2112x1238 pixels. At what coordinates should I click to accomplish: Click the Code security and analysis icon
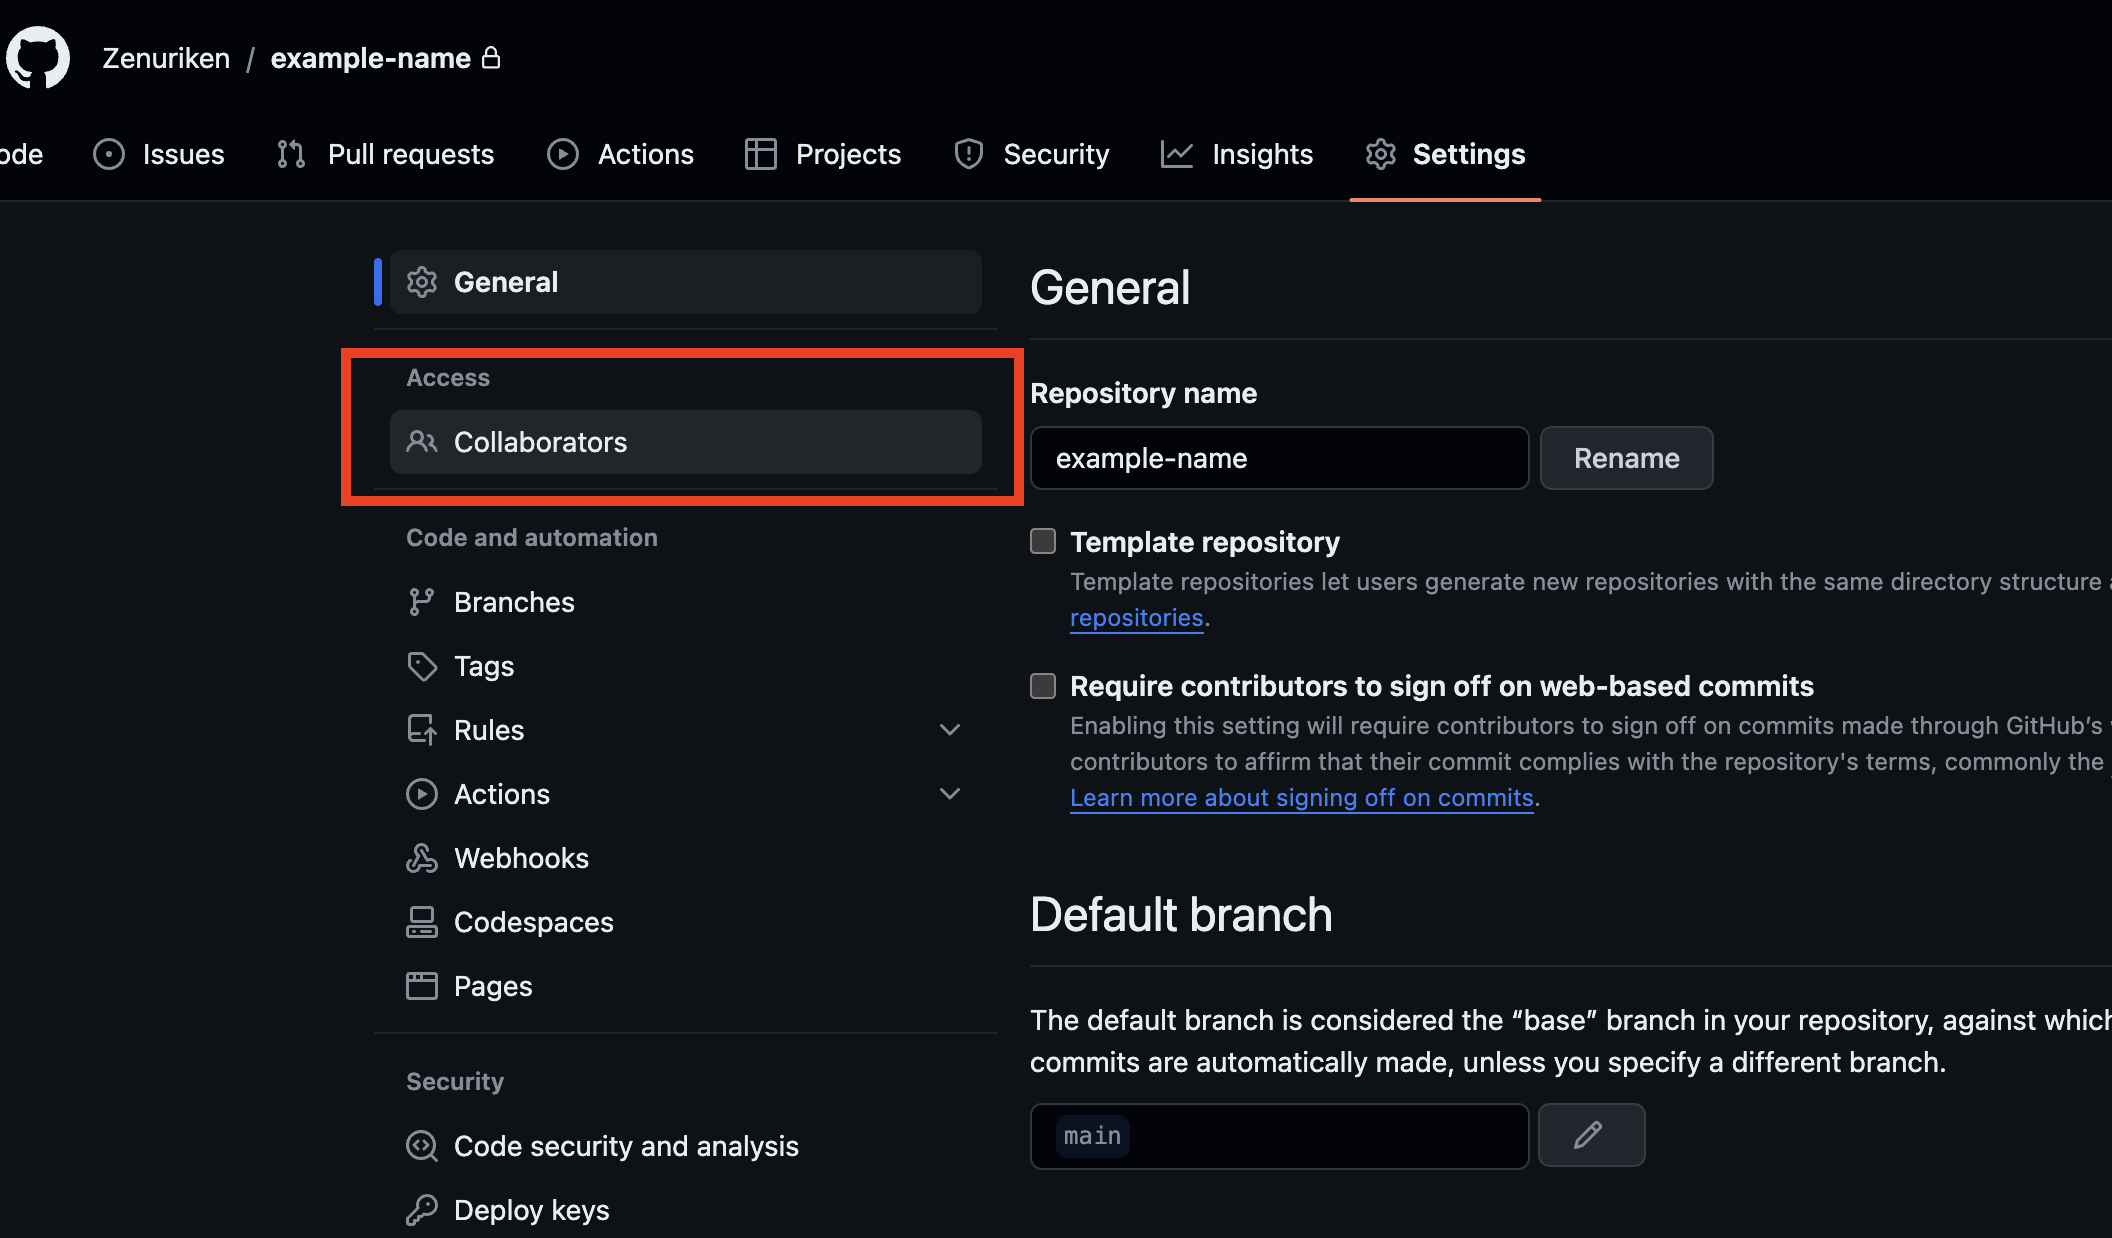point(422,1146)
